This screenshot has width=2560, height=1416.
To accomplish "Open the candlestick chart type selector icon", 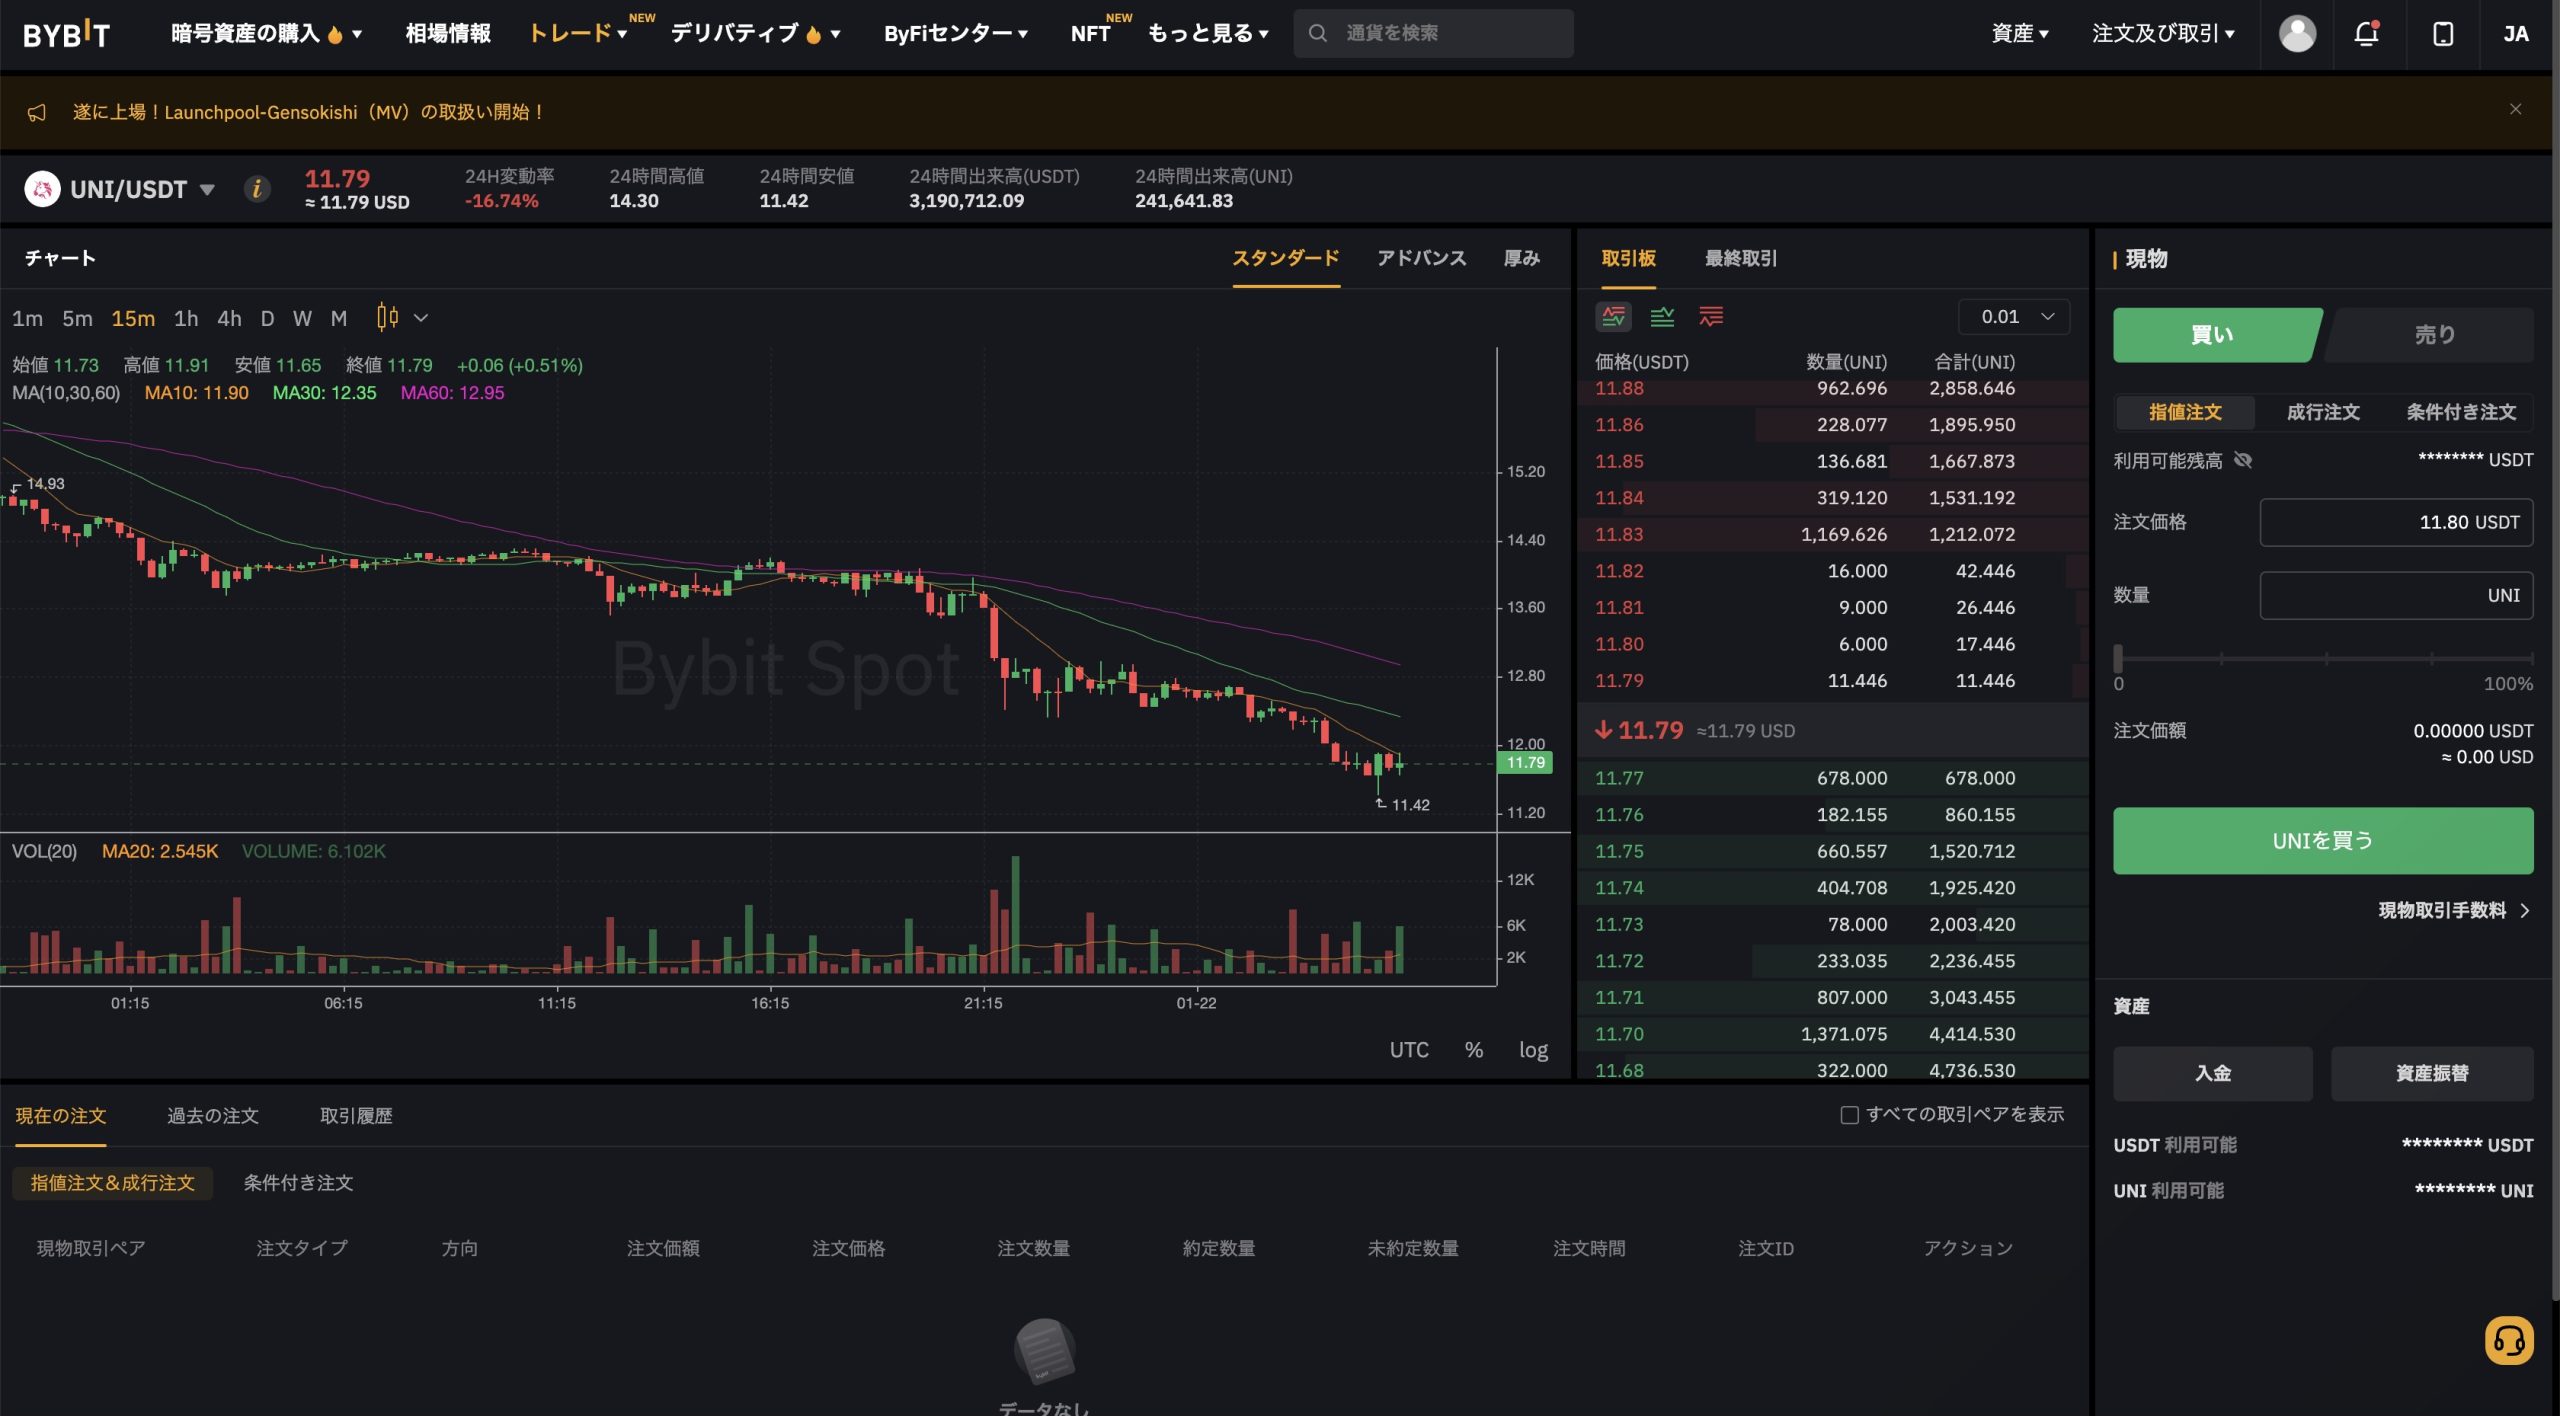I will pyautogui.click(x=389, y=317).
